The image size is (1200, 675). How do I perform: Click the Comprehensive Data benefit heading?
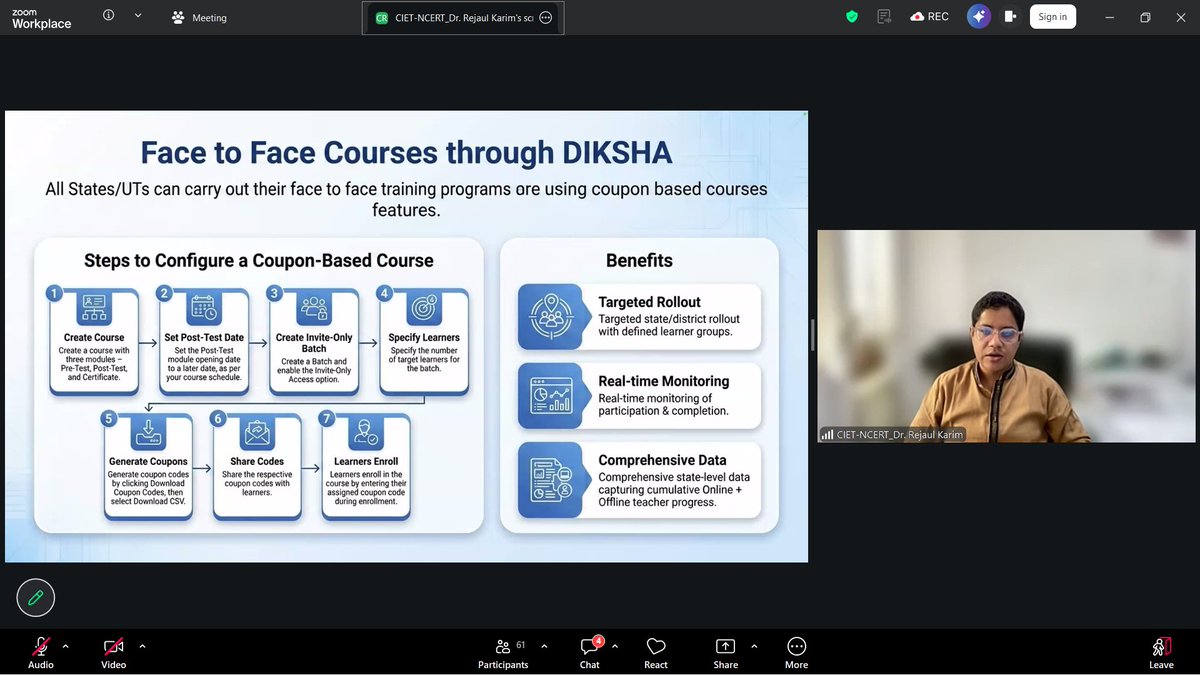click(662, 460)
